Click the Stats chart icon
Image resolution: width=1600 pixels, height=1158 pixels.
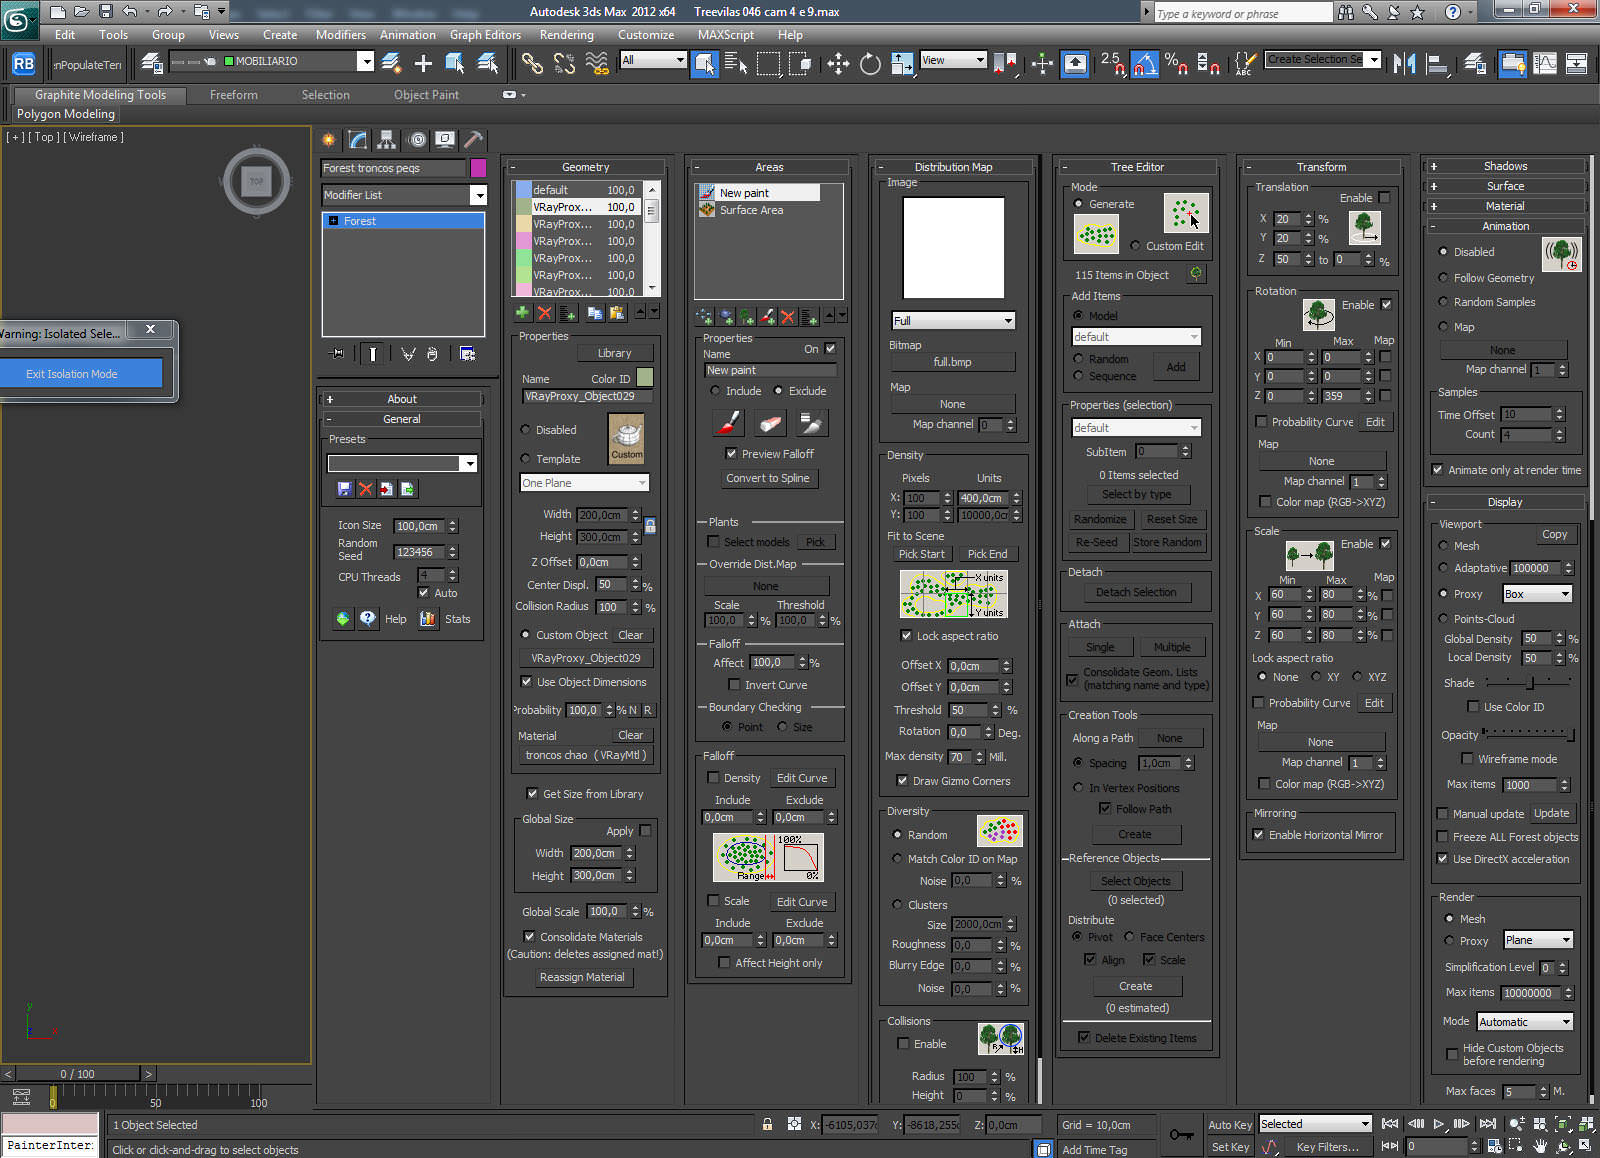pyautogui.click(x=428, y=619)
